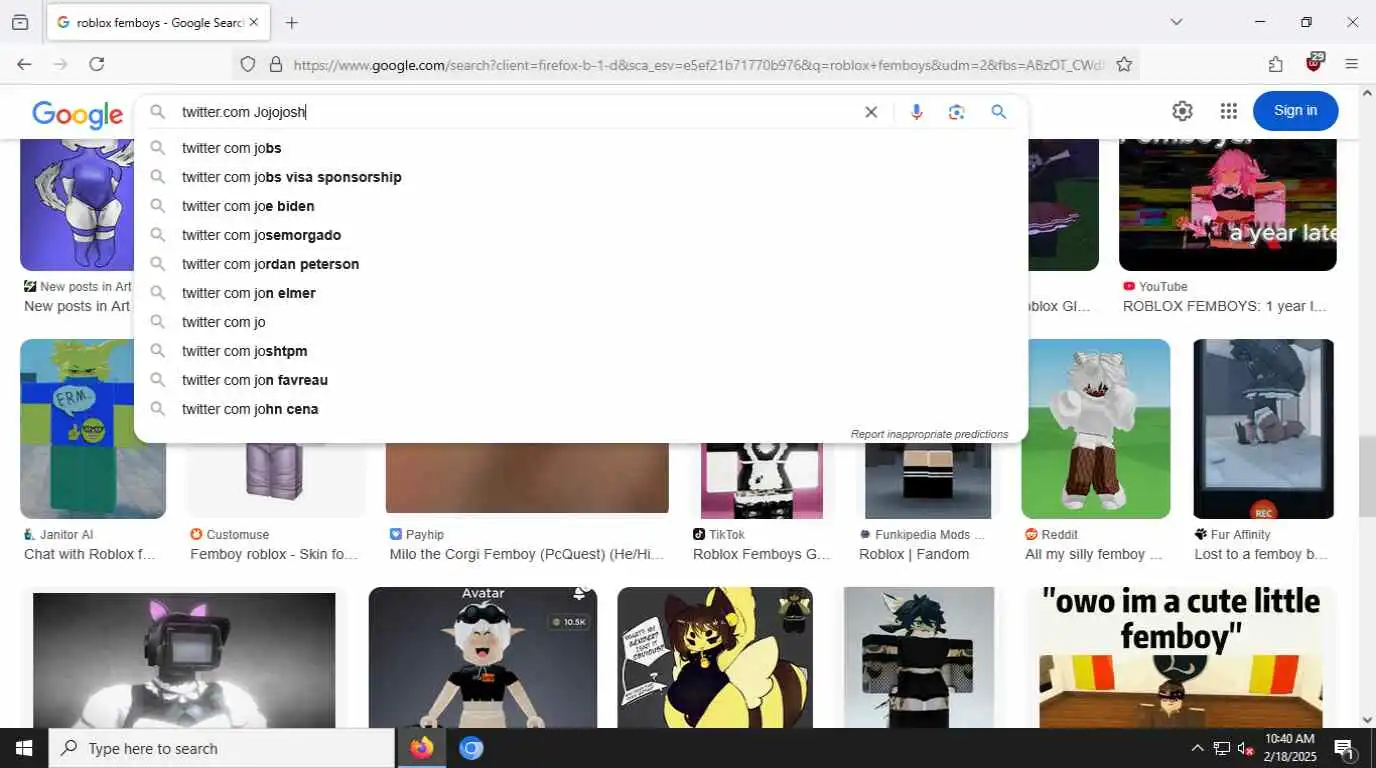Click into the search text field
This screenshot has width=1376, height=768.
click(x=515, y=112)
